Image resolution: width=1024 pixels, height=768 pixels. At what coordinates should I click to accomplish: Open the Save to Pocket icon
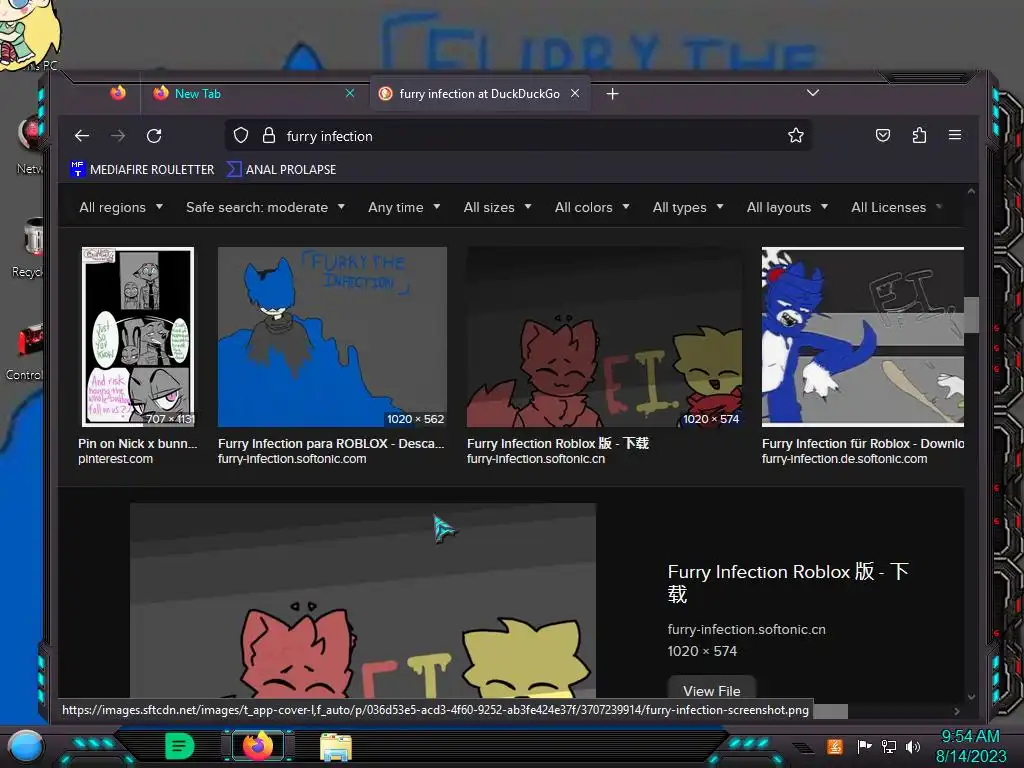tap(883, 135)
